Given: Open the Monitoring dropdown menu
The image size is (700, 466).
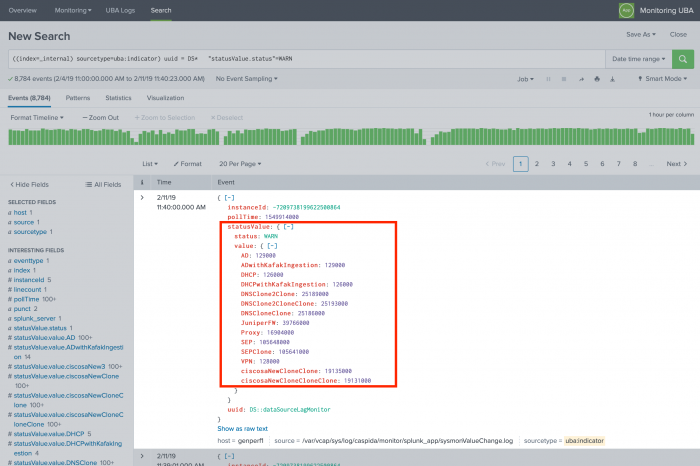Looking at the screenshot, I should click(73, 10).
